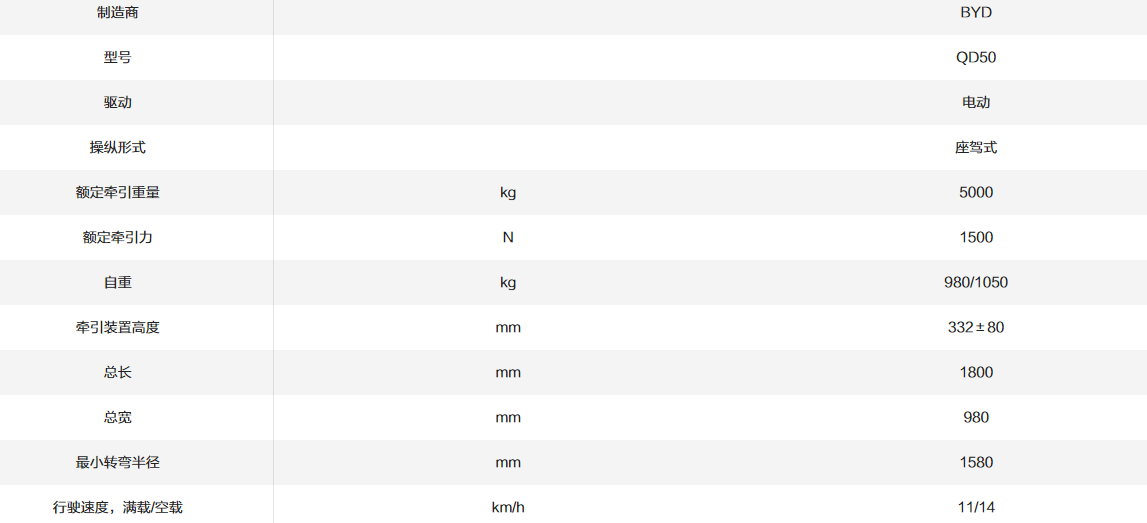
Task: Click the 1800 total length value
Action: (x=975, y=372)
